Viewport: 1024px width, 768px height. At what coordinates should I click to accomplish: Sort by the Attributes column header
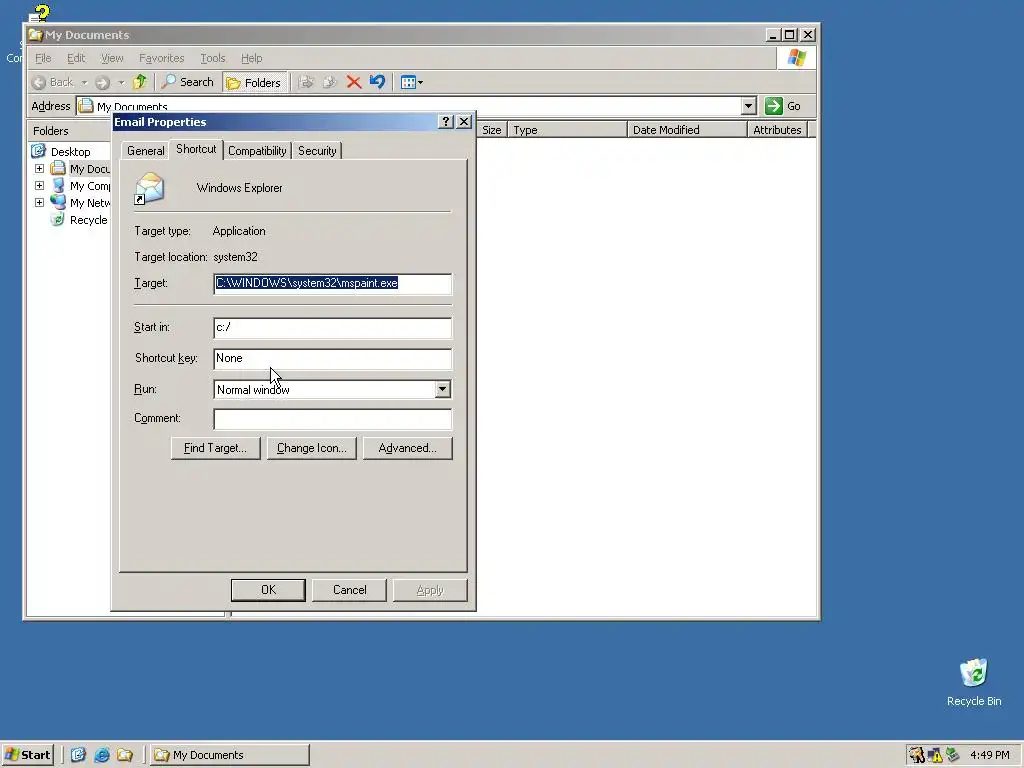pos(778,130)
